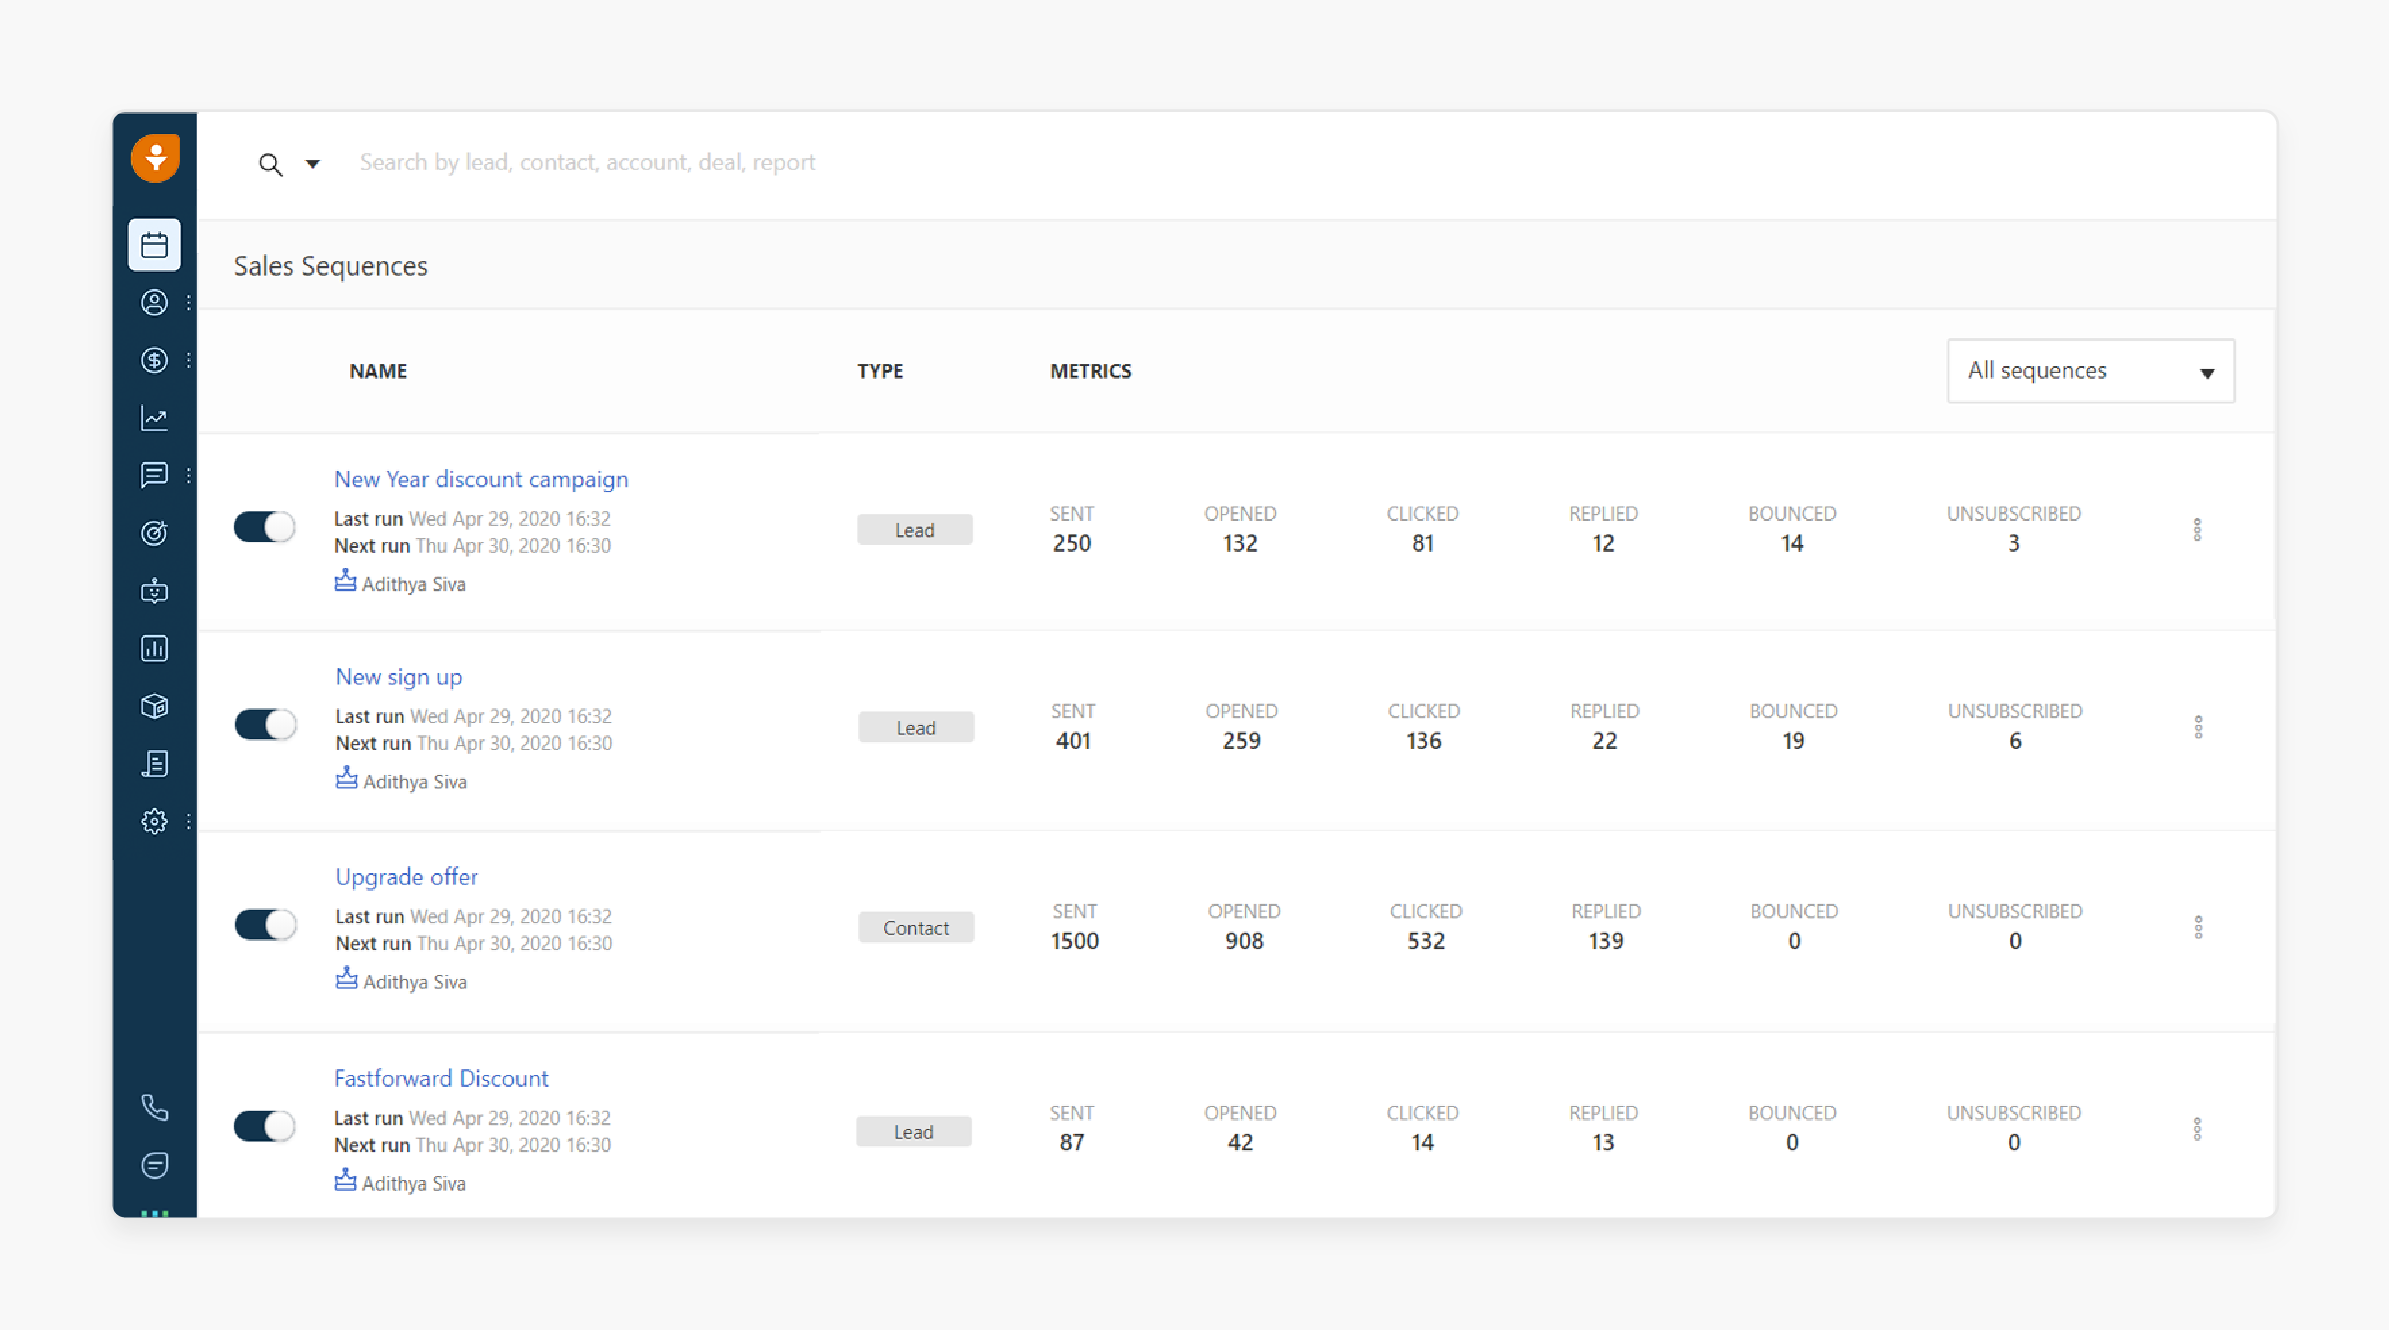Toggle the New sign up sequence on/off
Screen dimensions: 2389x1330
[x=267, y=724]
